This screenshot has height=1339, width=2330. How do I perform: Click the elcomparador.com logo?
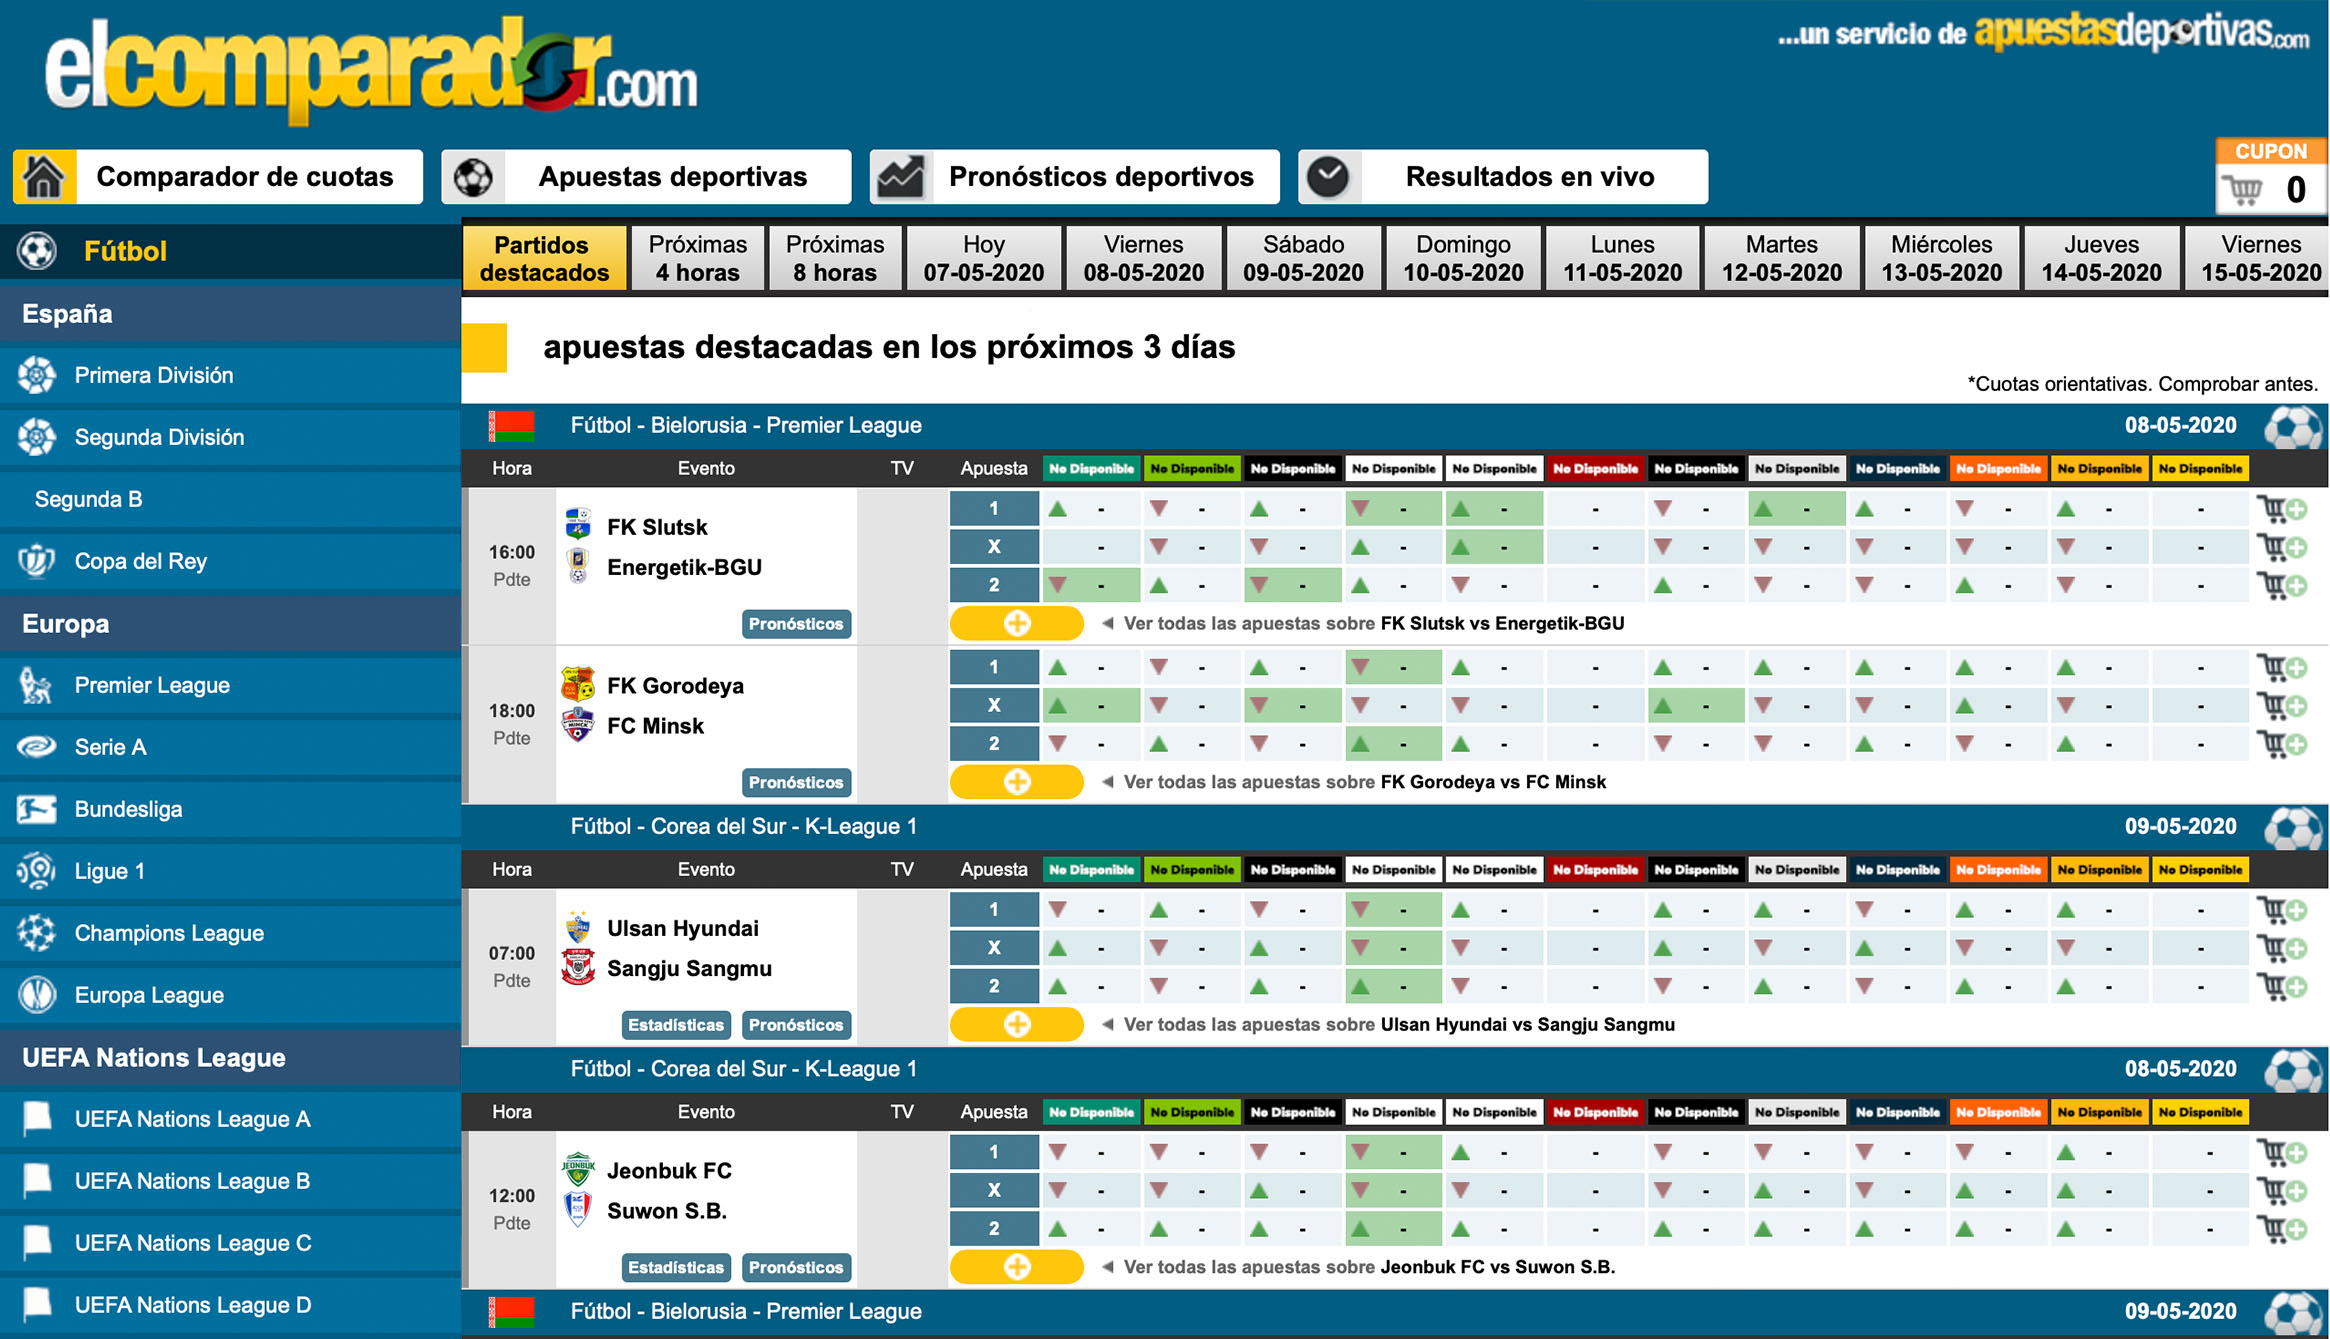371,70
